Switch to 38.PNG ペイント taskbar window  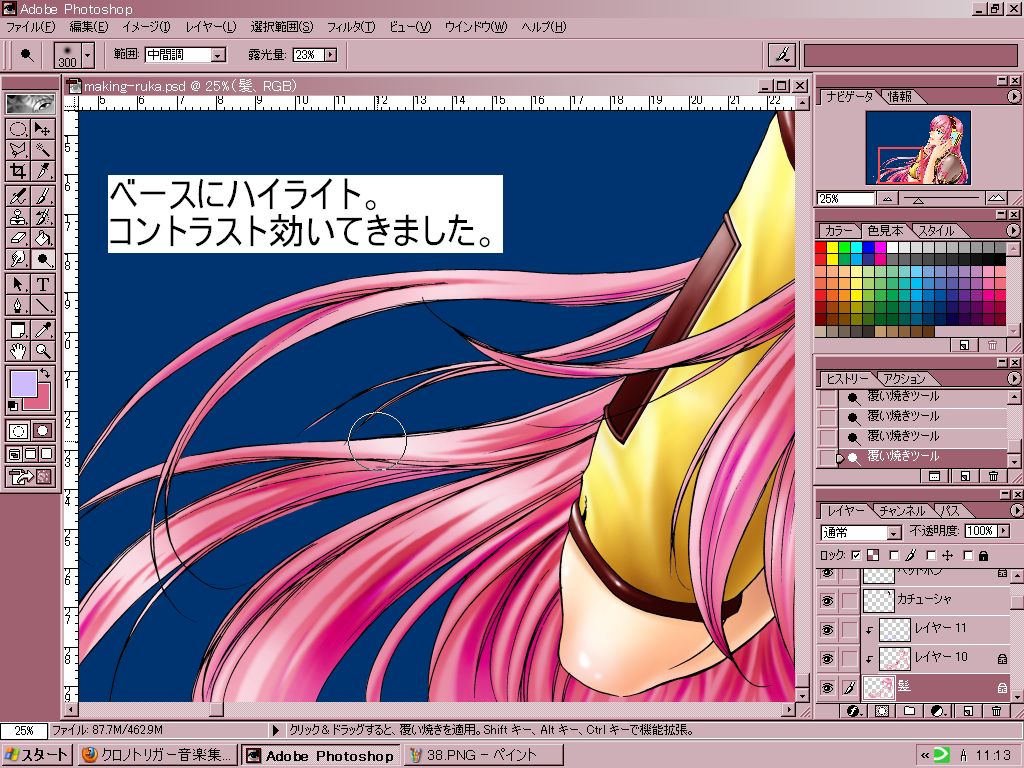point(472,755)
